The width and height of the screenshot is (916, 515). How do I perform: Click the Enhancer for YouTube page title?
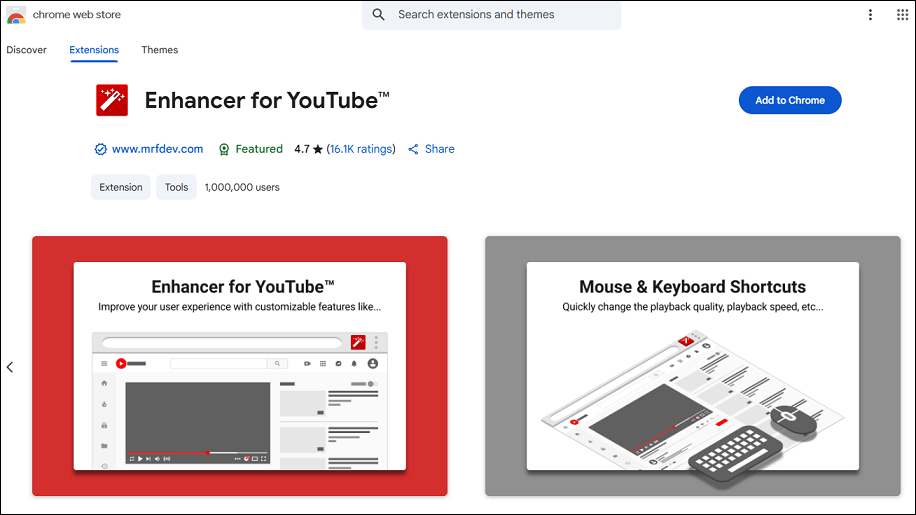click(x=266, y=100)
